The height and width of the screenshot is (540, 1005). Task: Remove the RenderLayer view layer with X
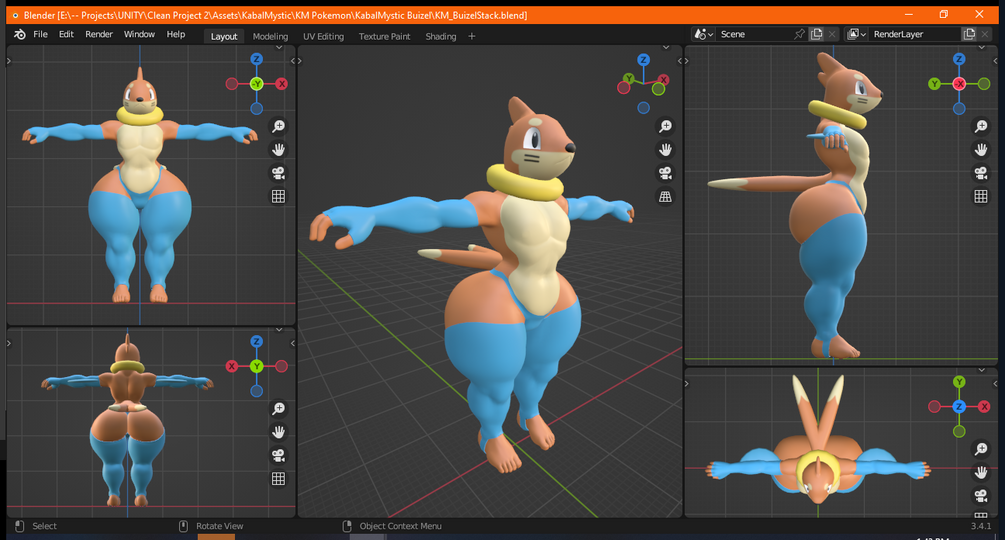click(985, 35)
